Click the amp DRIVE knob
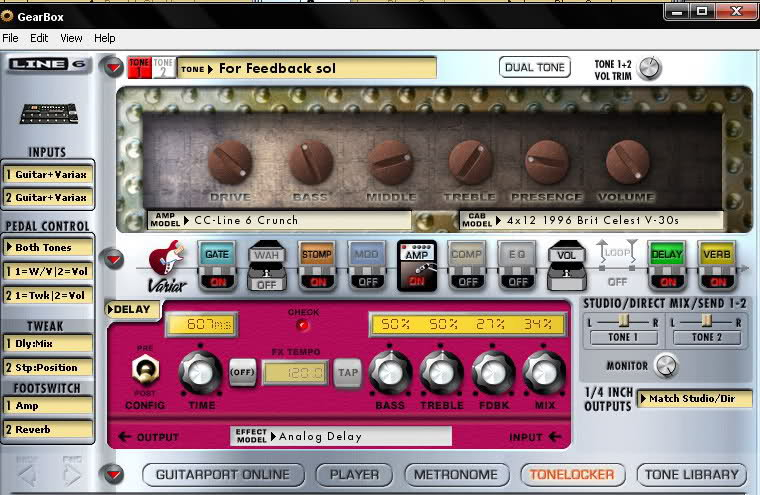The width and height of the screenshot is (760, 495). tap(230, 160)
